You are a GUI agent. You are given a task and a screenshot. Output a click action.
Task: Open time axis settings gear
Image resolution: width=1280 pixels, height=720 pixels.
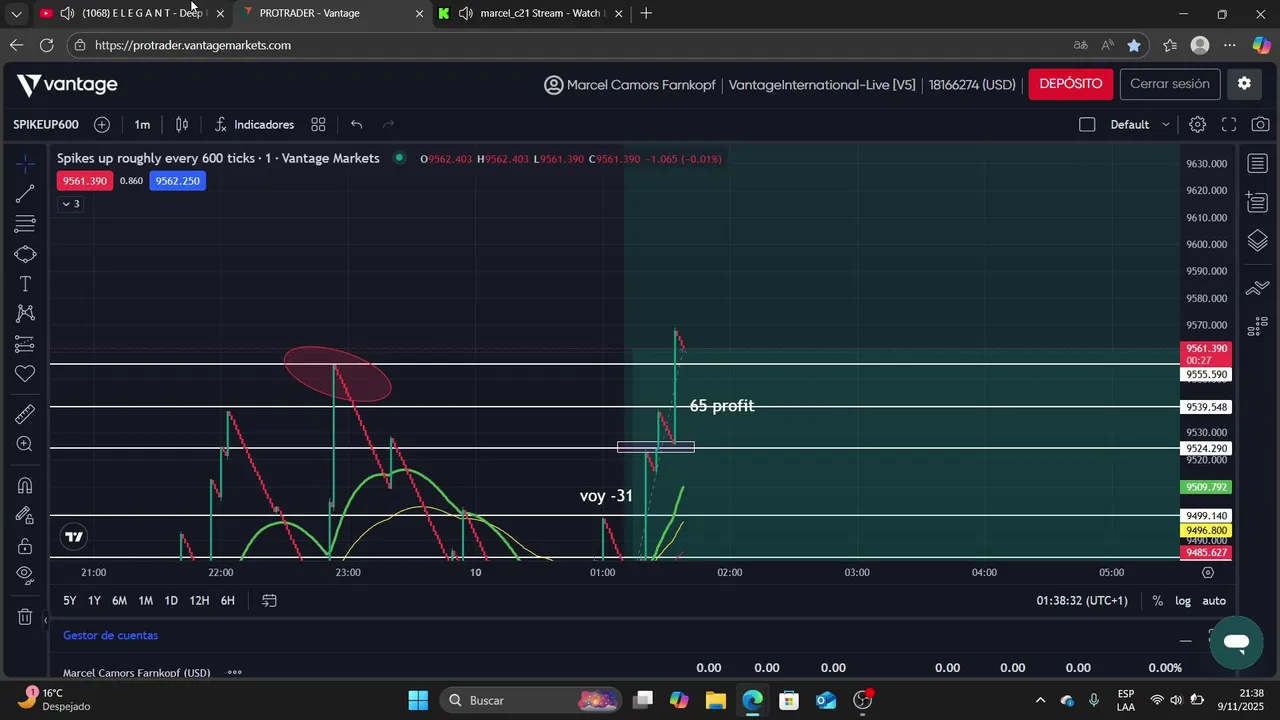pos(1208,573)
